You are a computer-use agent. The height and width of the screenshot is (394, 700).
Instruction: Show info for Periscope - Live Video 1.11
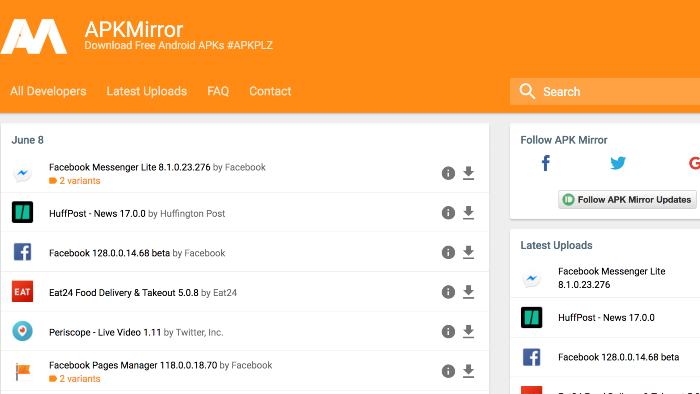tap(448, 332)
